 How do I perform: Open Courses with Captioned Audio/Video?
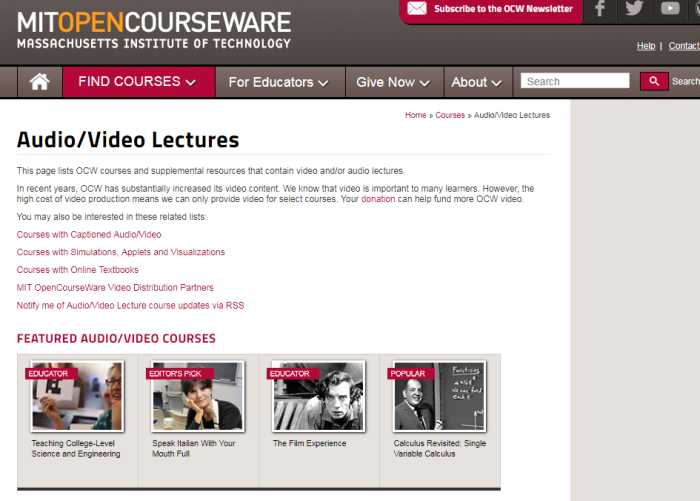click(89, 234)
